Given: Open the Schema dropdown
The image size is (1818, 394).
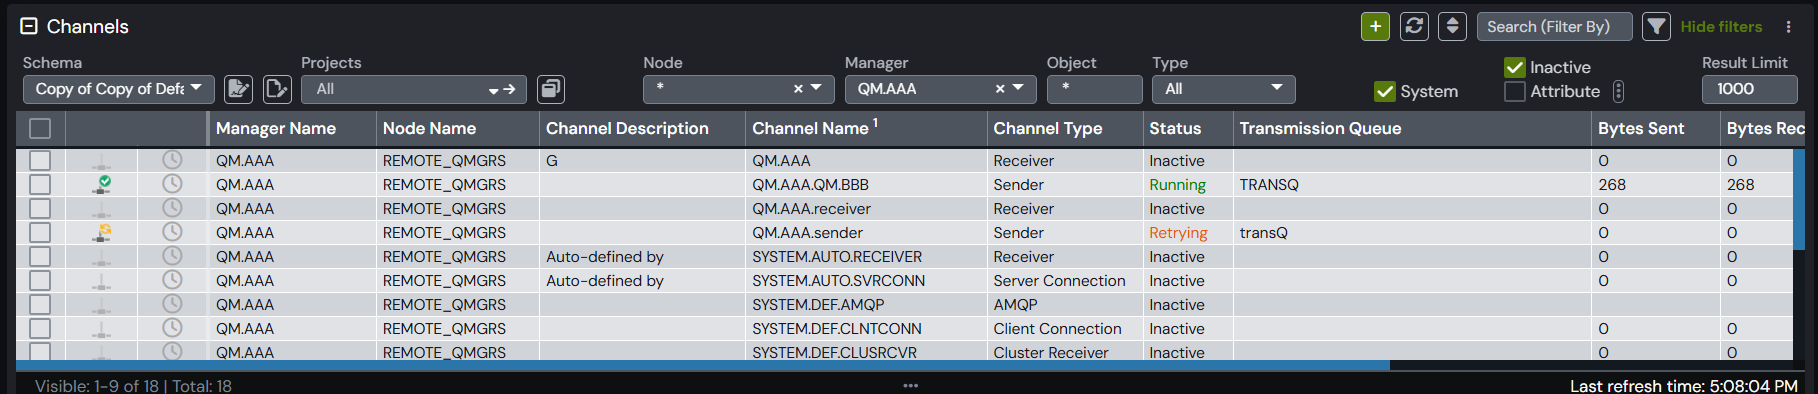Looking at the screenshot, I should point(118,89).
